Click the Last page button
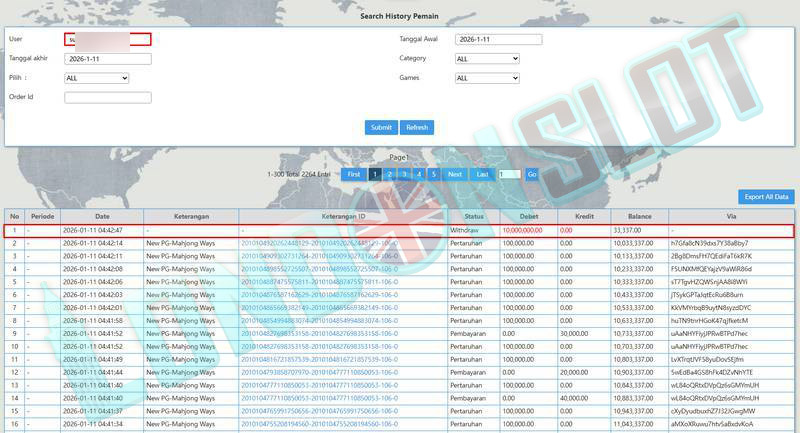The width and height of the screenshot is (800, 433). [482, 174]
